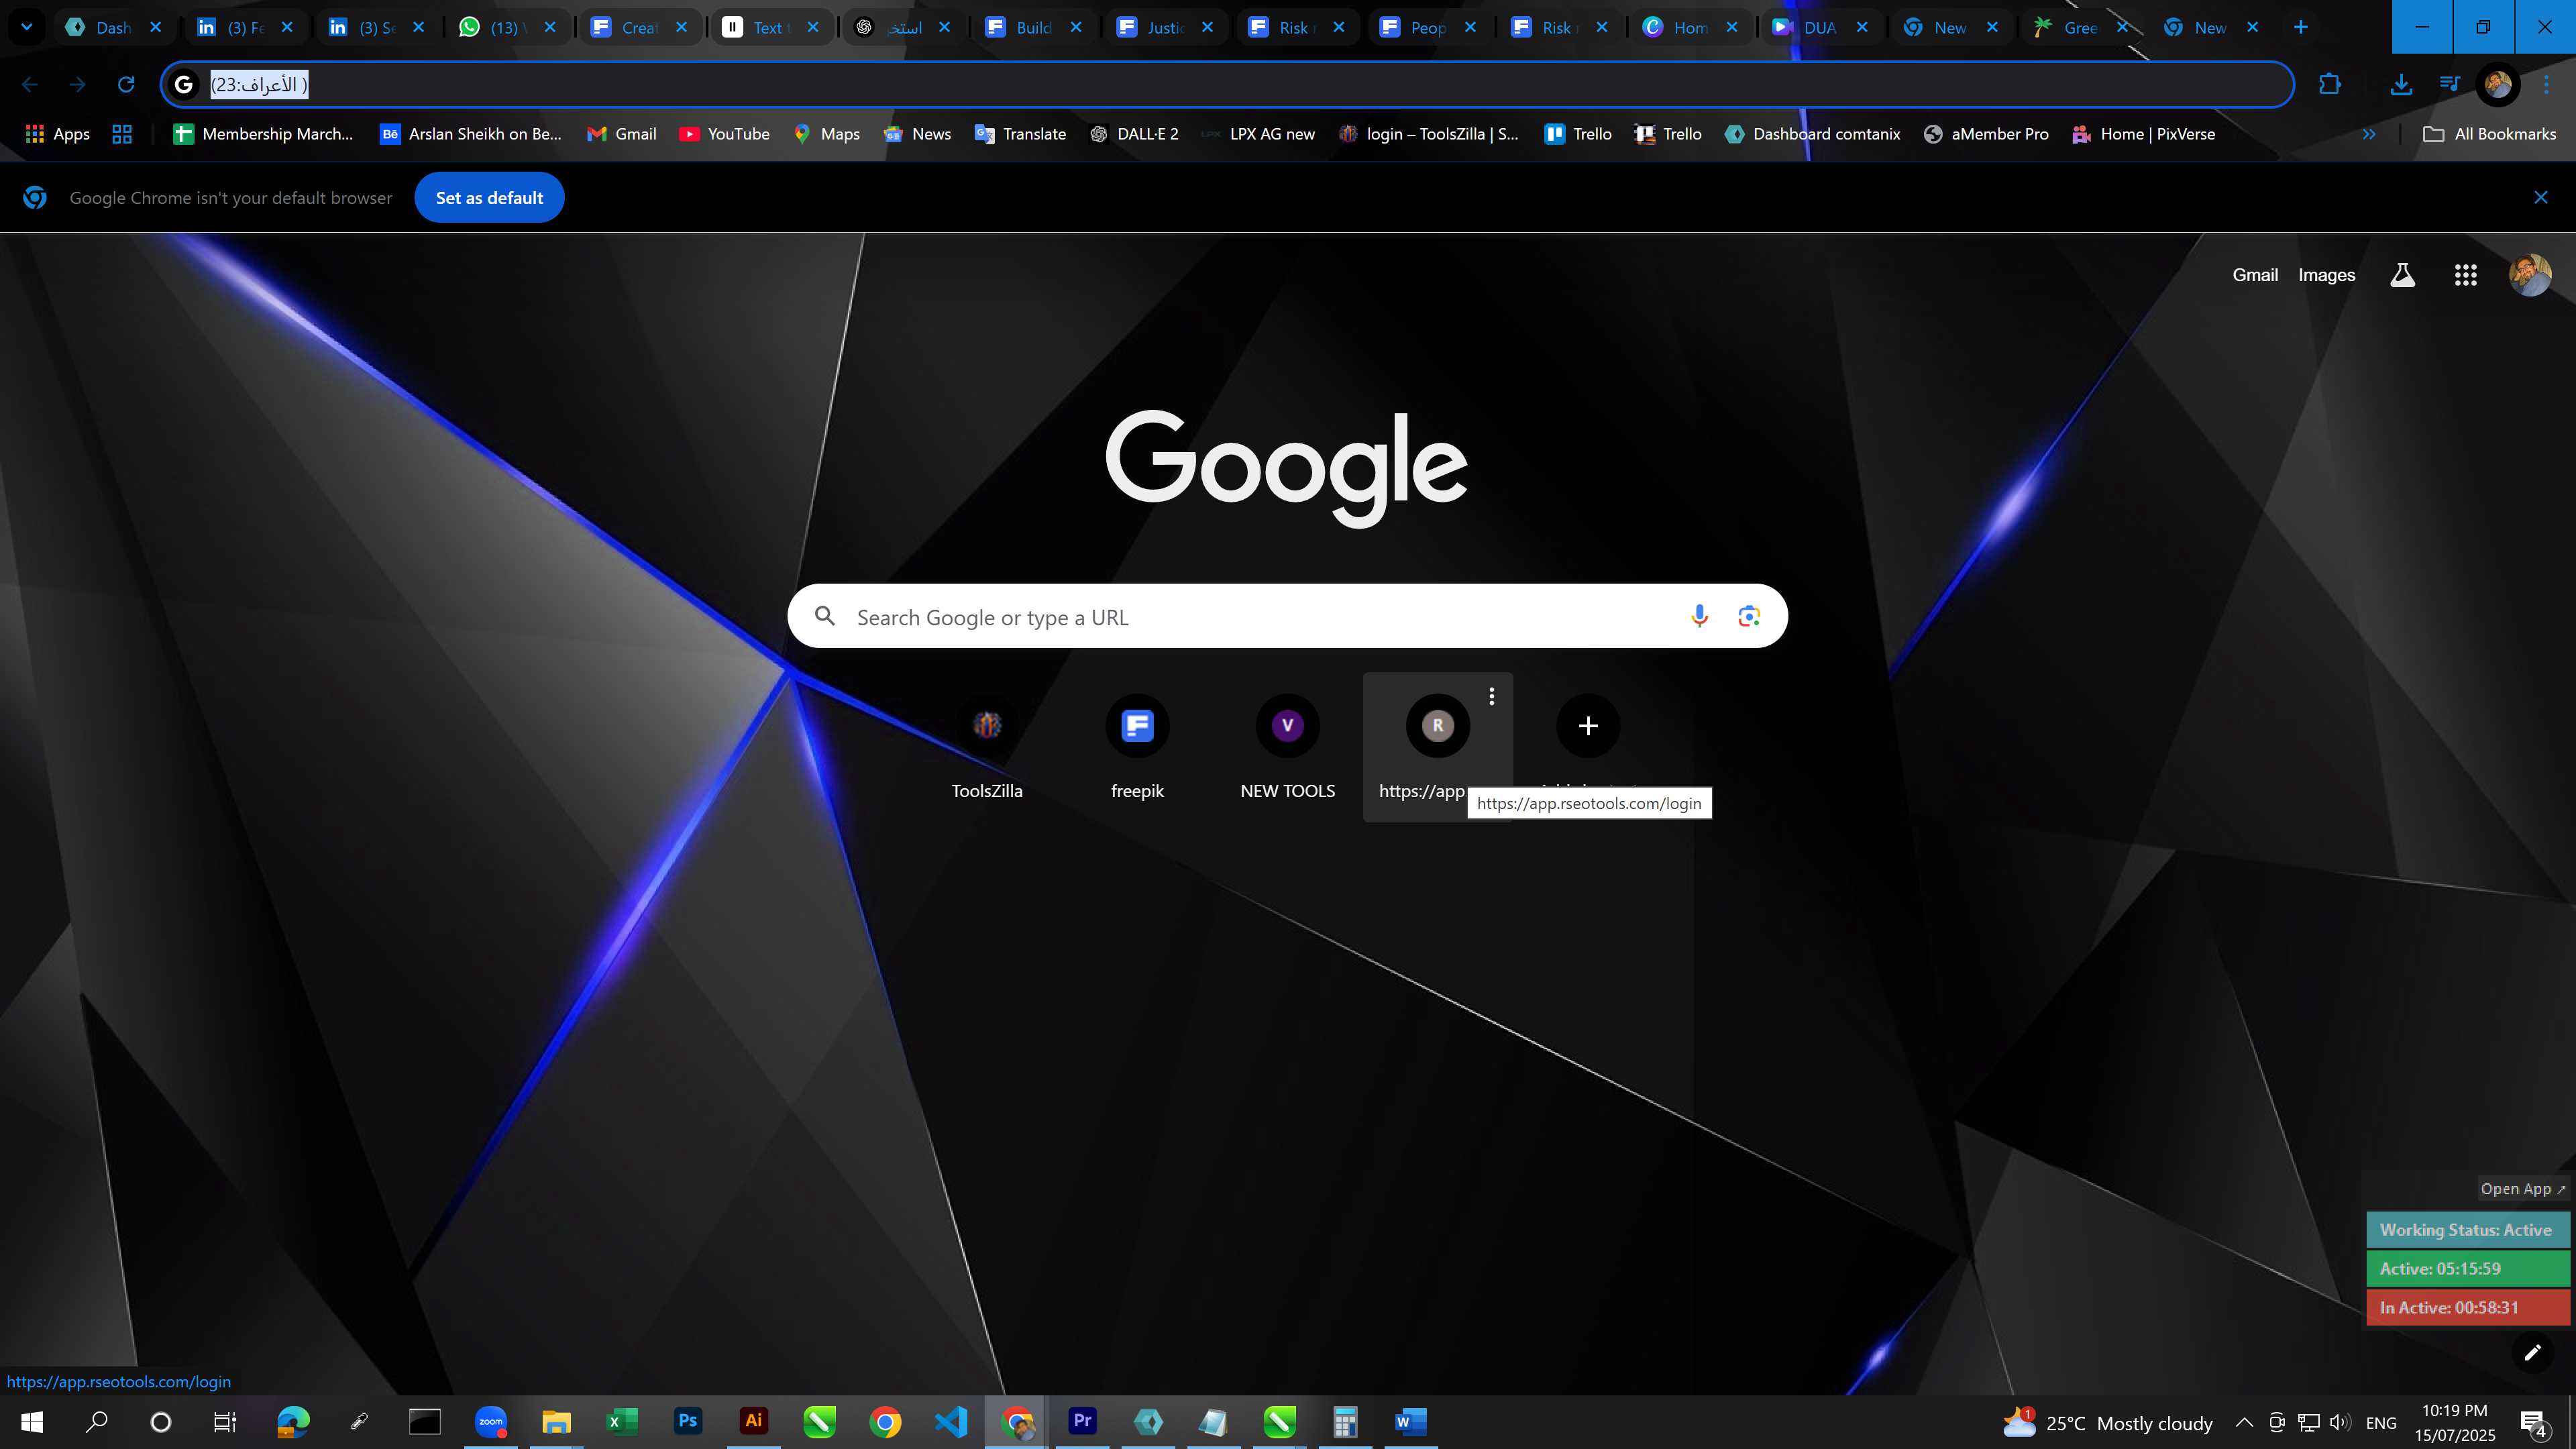Open Translate bookmark
Image resolution: width=2576 pixels, height=1449 pixels.
pos(1020,134)
